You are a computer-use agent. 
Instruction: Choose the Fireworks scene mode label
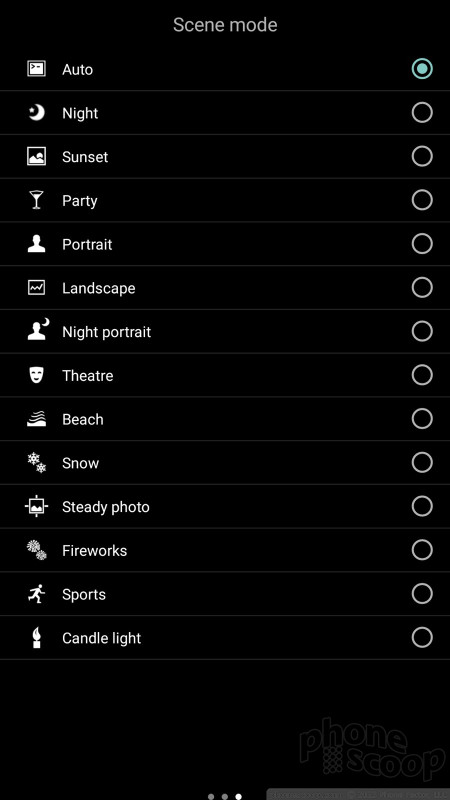click(94, 551)
